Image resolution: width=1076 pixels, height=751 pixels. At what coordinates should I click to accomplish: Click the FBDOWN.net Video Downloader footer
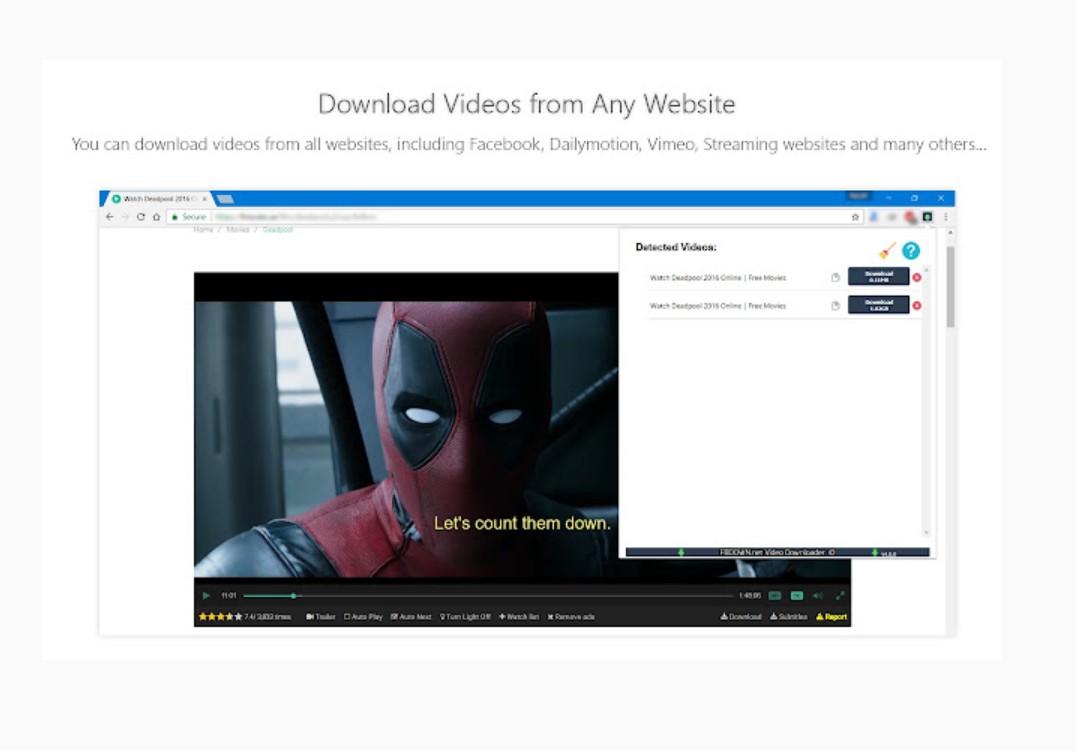click(x=777, y=552)
